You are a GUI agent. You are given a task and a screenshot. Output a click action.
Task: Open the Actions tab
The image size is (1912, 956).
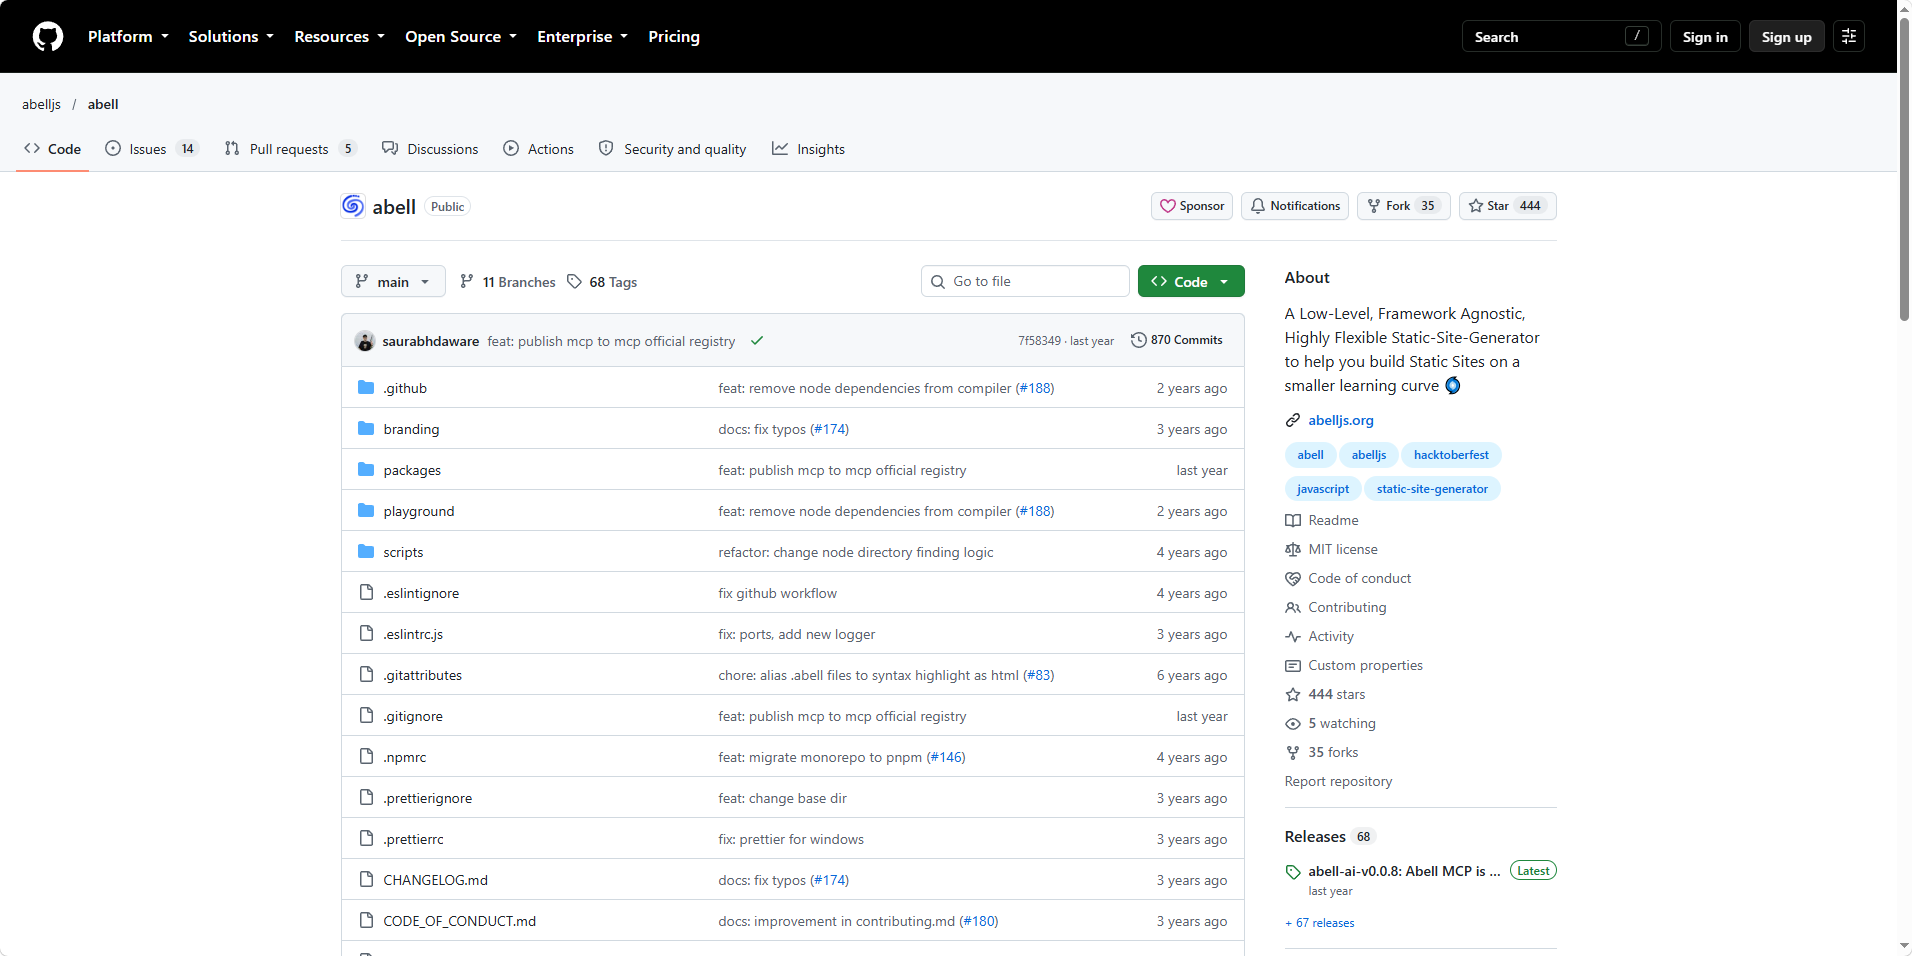tap(539, 149)
